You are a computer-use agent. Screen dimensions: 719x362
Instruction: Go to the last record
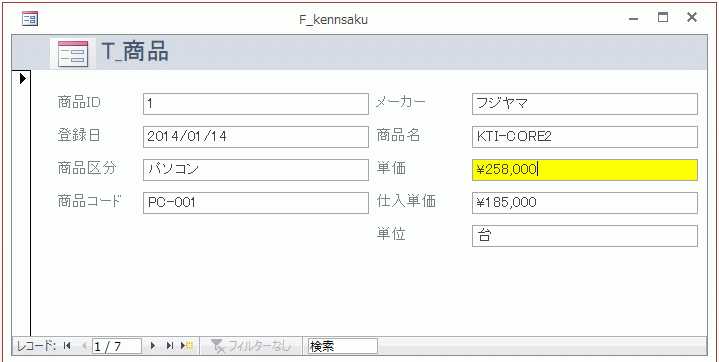(x=170, y=346)
